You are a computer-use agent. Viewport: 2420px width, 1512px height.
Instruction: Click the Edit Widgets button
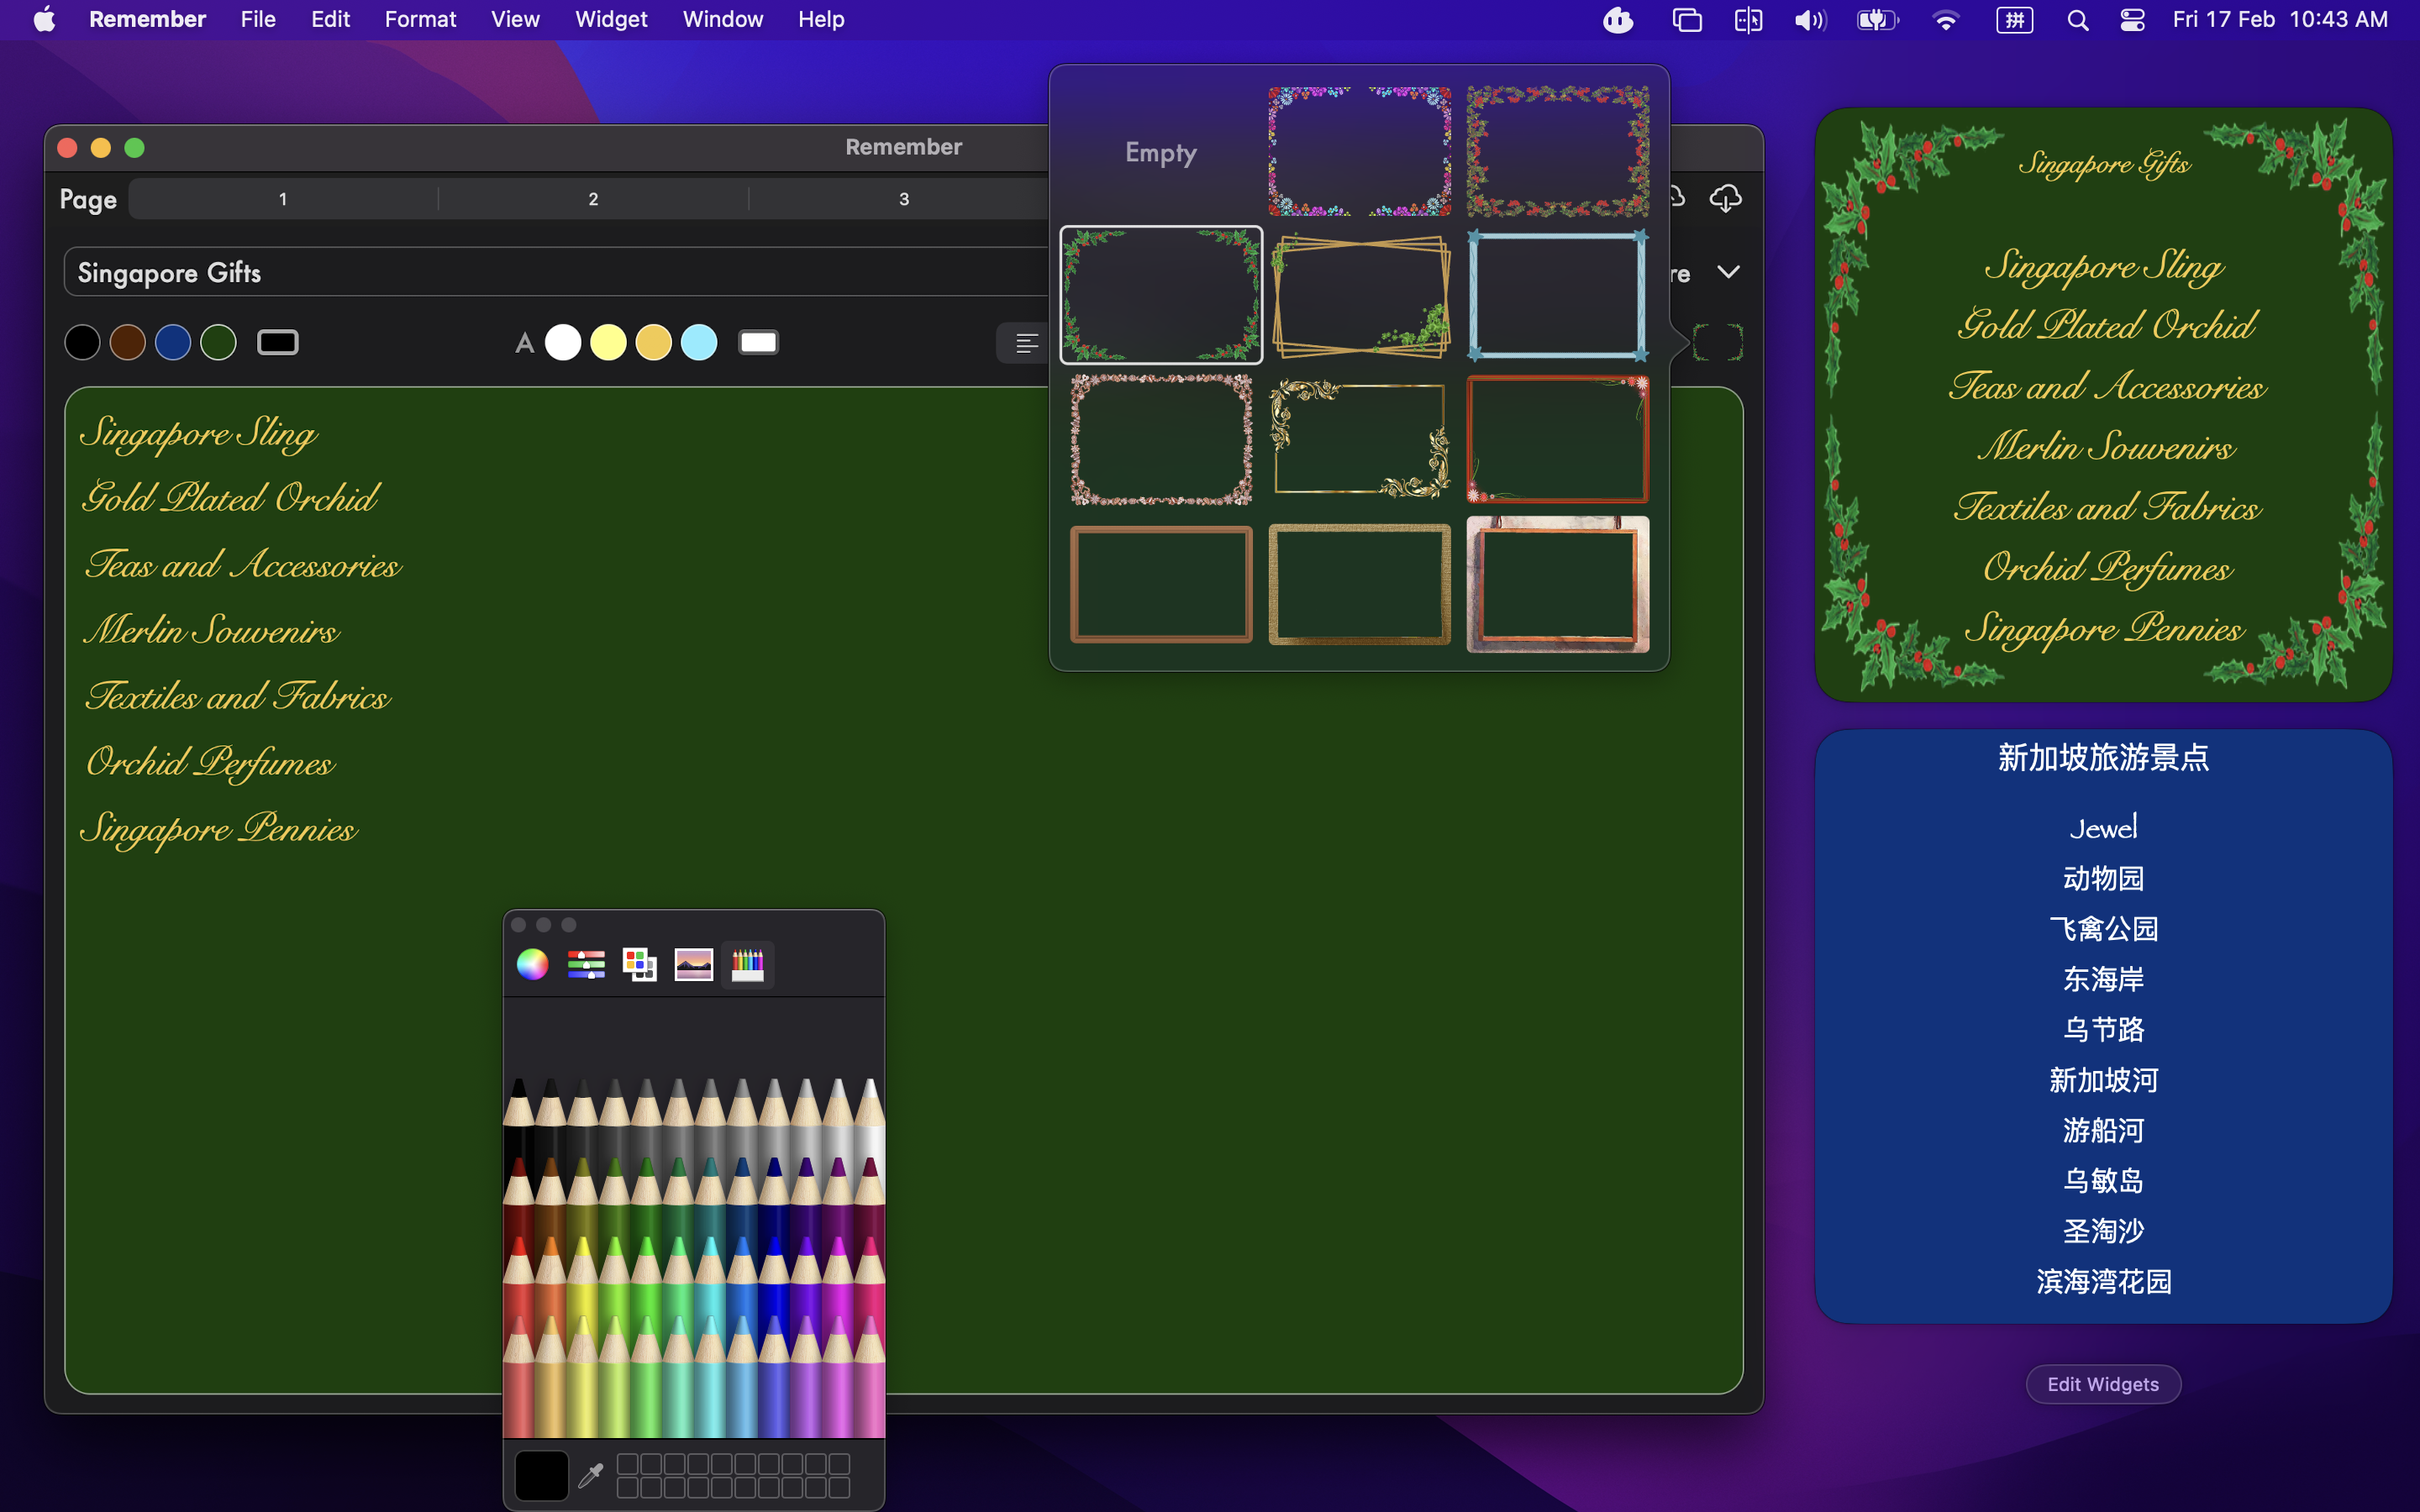(x=2102, y=1384)
